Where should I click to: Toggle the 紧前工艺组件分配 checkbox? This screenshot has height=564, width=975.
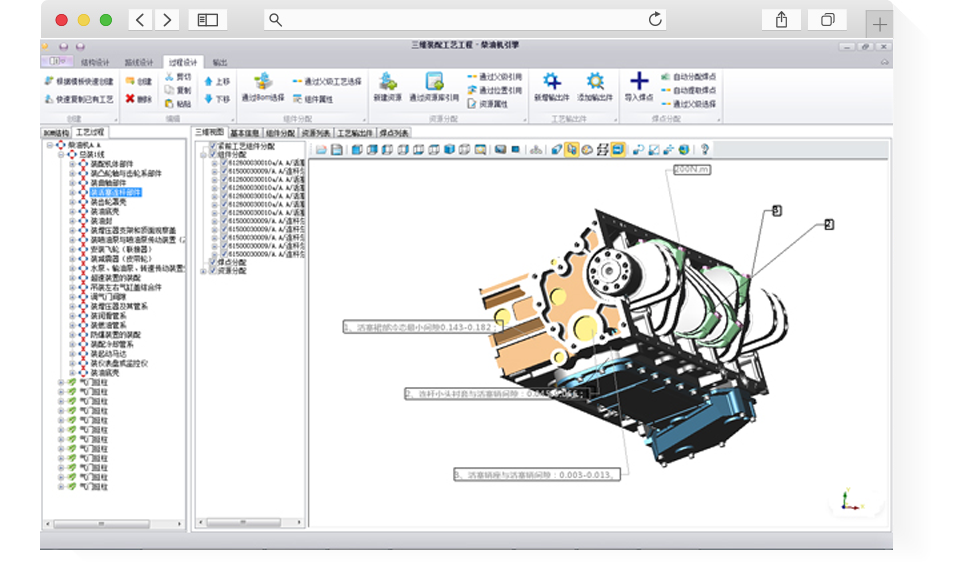point(213,145)
